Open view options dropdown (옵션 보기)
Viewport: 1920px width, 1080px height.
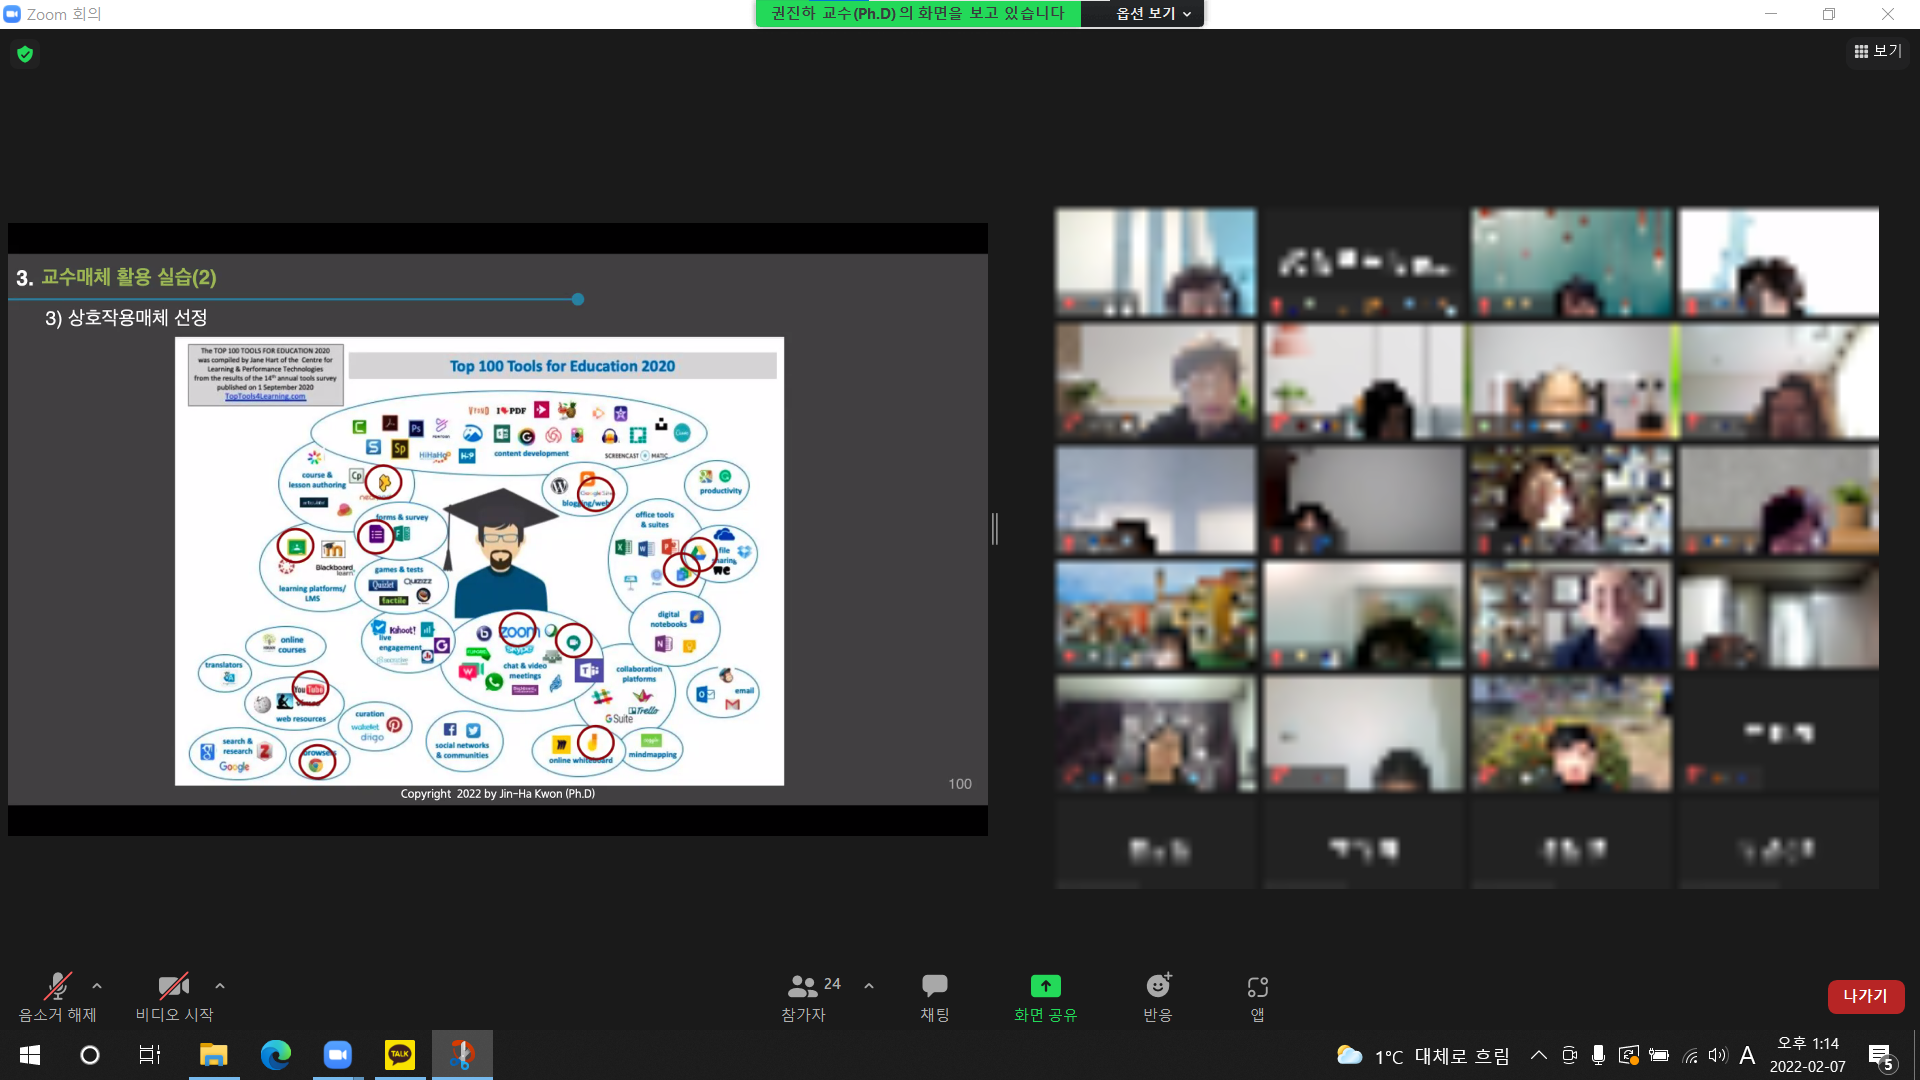1154,13
